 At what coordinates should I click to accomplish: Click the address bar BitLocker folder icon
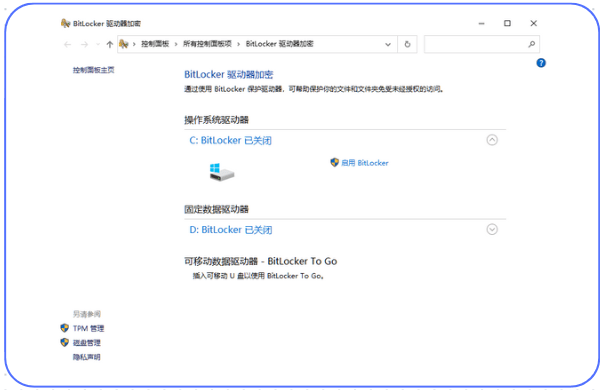pos(123,44)
